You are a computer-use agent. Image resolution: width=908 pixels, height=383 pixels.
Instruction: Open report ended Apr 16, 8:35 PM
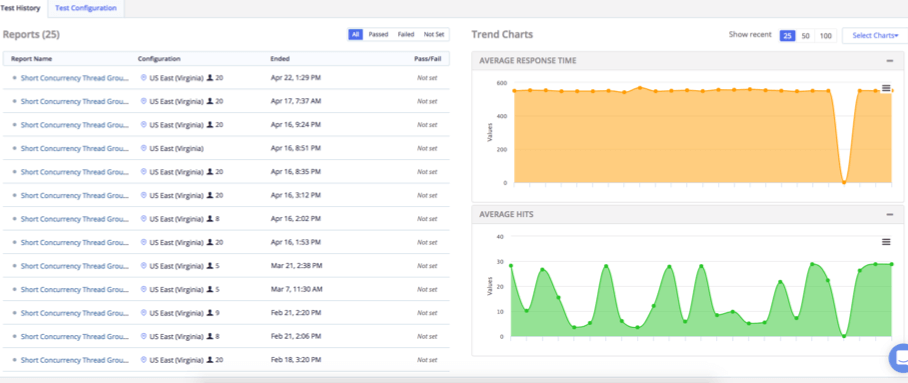(74, 172)
